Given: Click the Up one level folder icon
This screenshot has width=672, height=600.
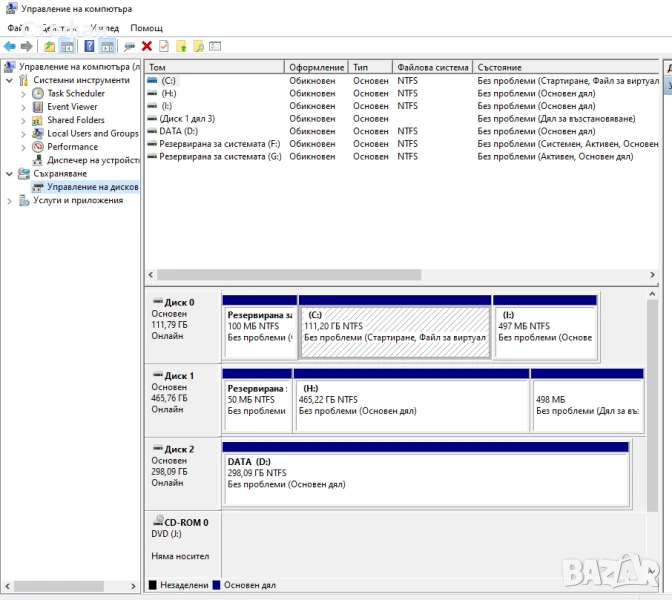Looking at the screenshot, I should [49, 46].
